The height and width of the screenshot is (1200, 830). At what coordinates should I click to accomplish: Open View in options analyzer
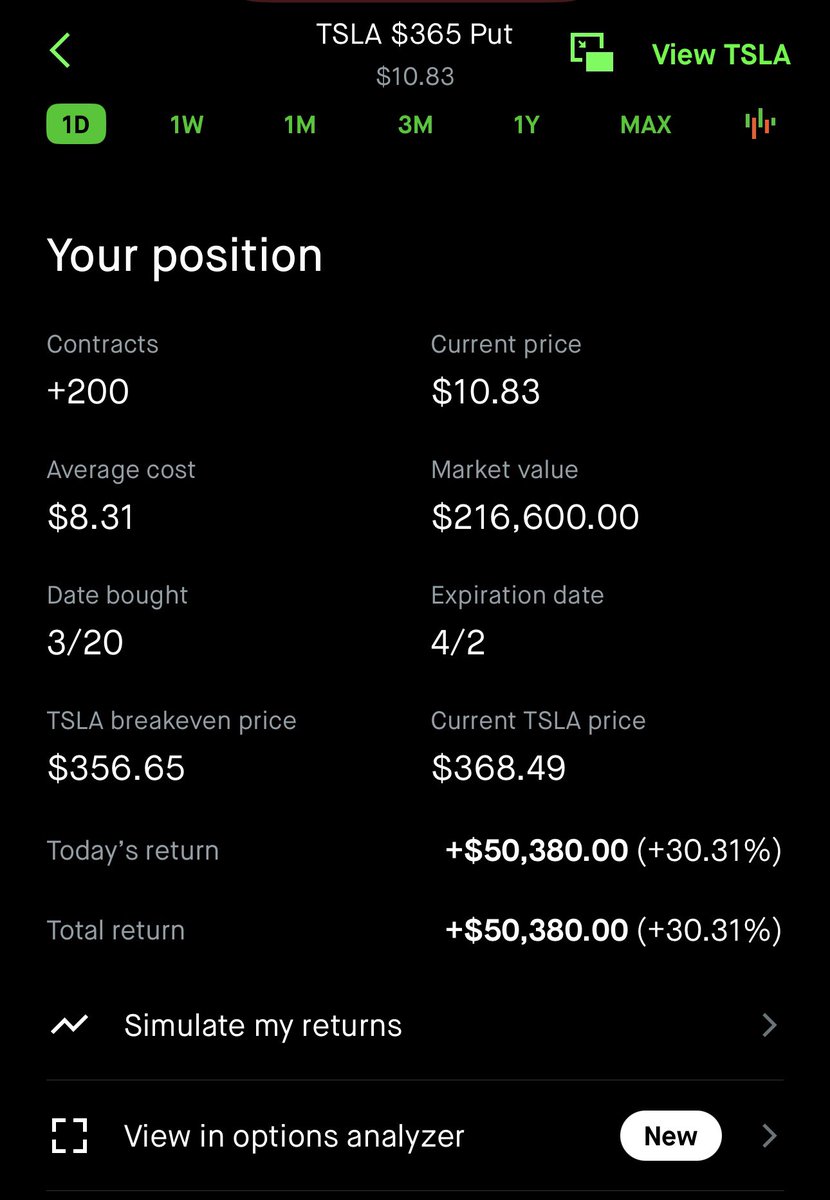coord(415,1136)
